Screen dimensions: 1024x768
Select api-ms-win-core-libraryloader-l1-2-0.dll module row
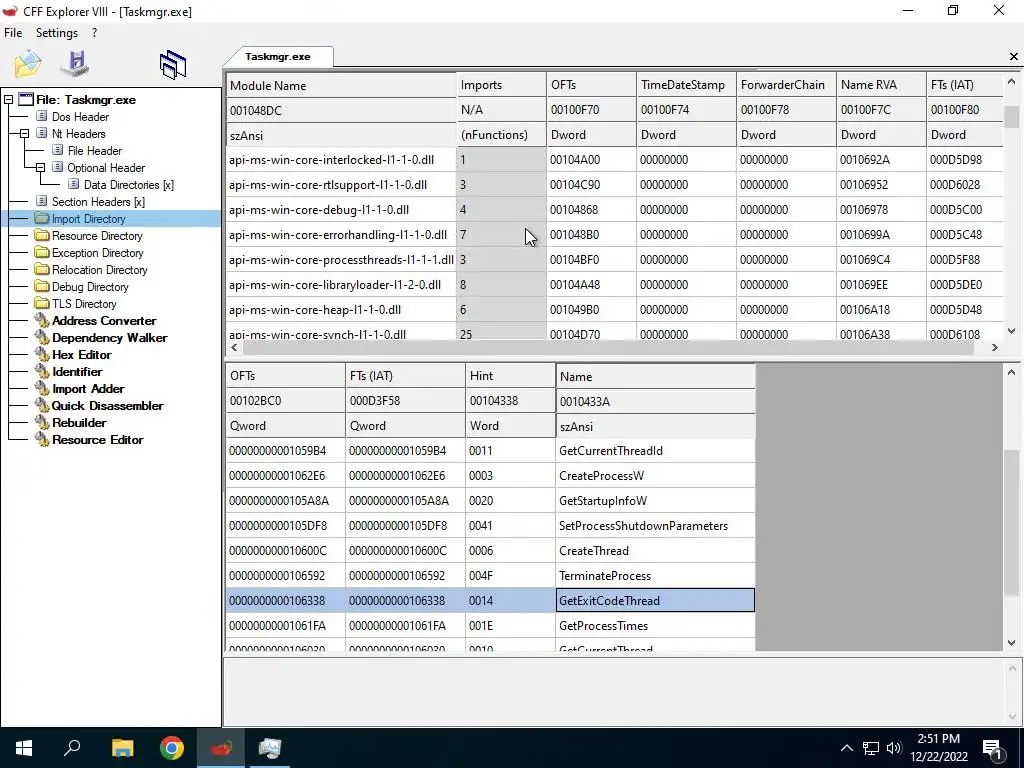(x=614, y=285)
